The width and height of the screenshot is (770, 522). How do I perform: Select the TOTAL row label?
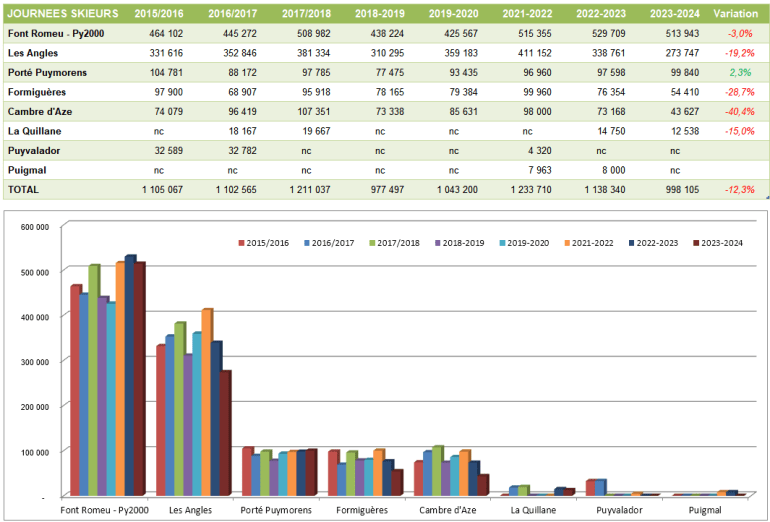23,188
